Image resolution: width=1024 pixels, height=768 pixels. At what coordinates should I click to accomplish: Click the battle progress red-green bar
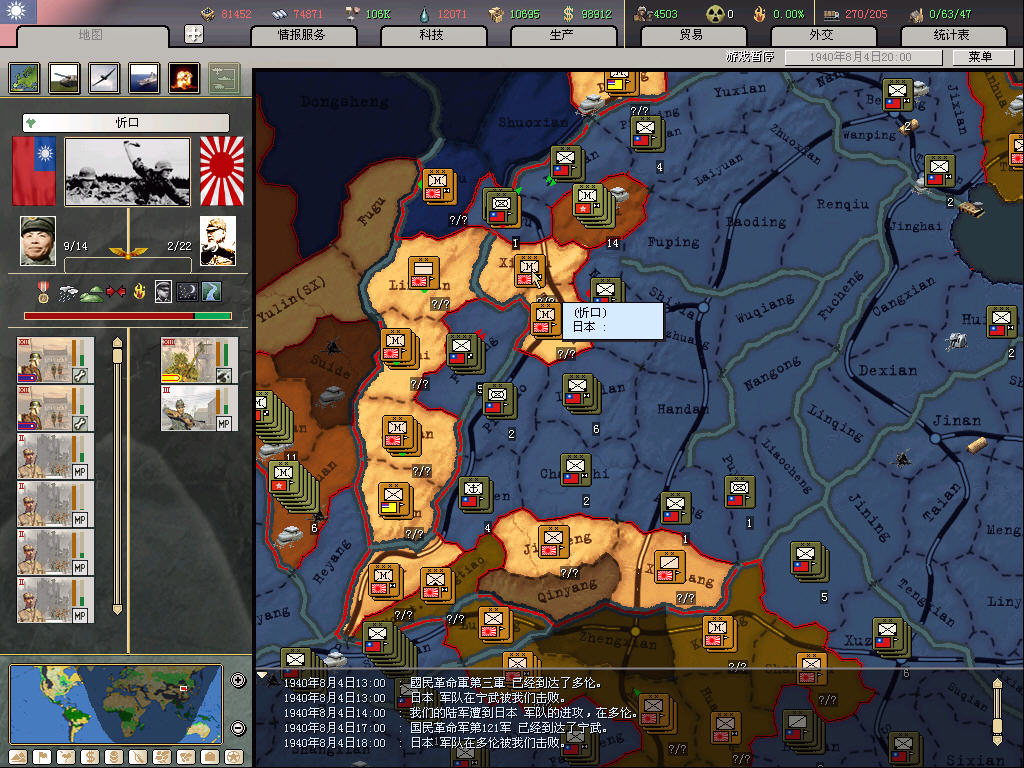point(127,316)
